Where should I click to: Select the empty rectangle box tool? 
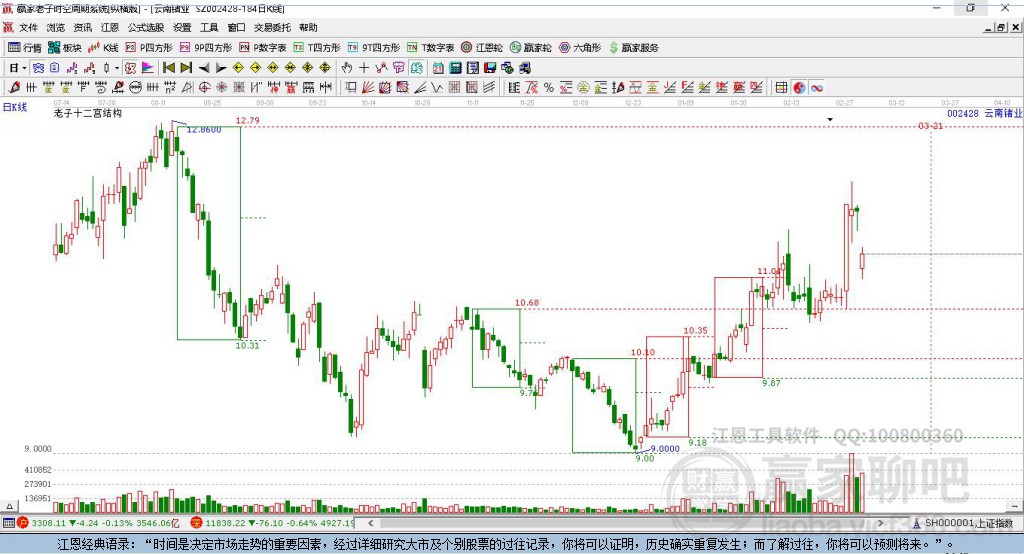351,88
